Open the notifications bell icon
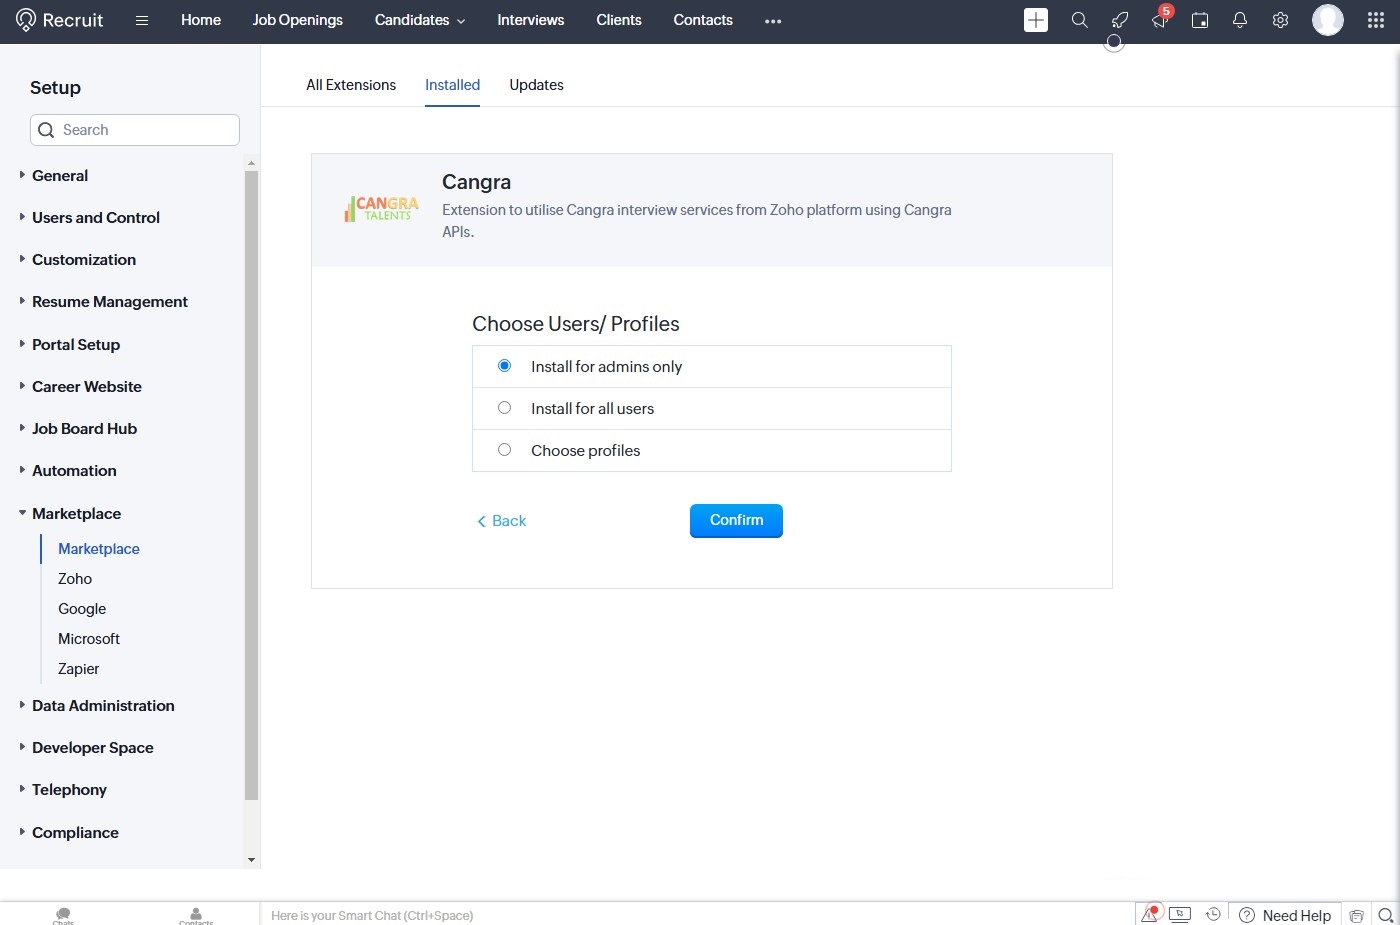Screen dimensions: 1400x925 tap(1240, 20)
